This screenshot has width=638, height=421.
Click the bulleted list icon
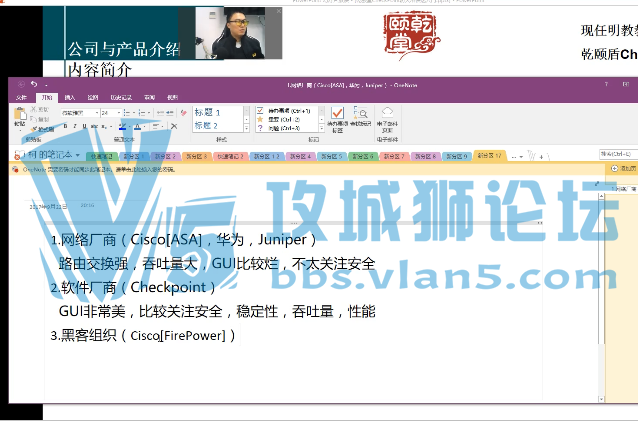[127, 113]
